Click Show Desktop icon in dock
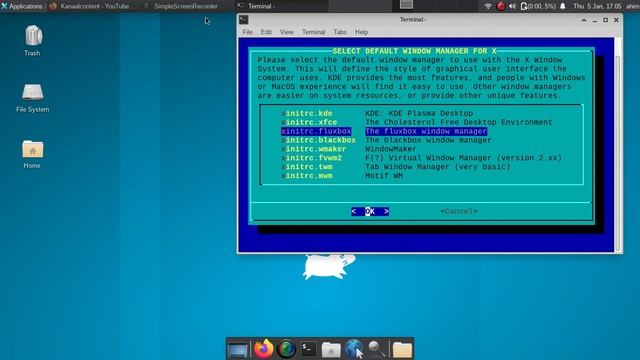The height and width of the screenshot is (360, 640). (x=238, y=350)
